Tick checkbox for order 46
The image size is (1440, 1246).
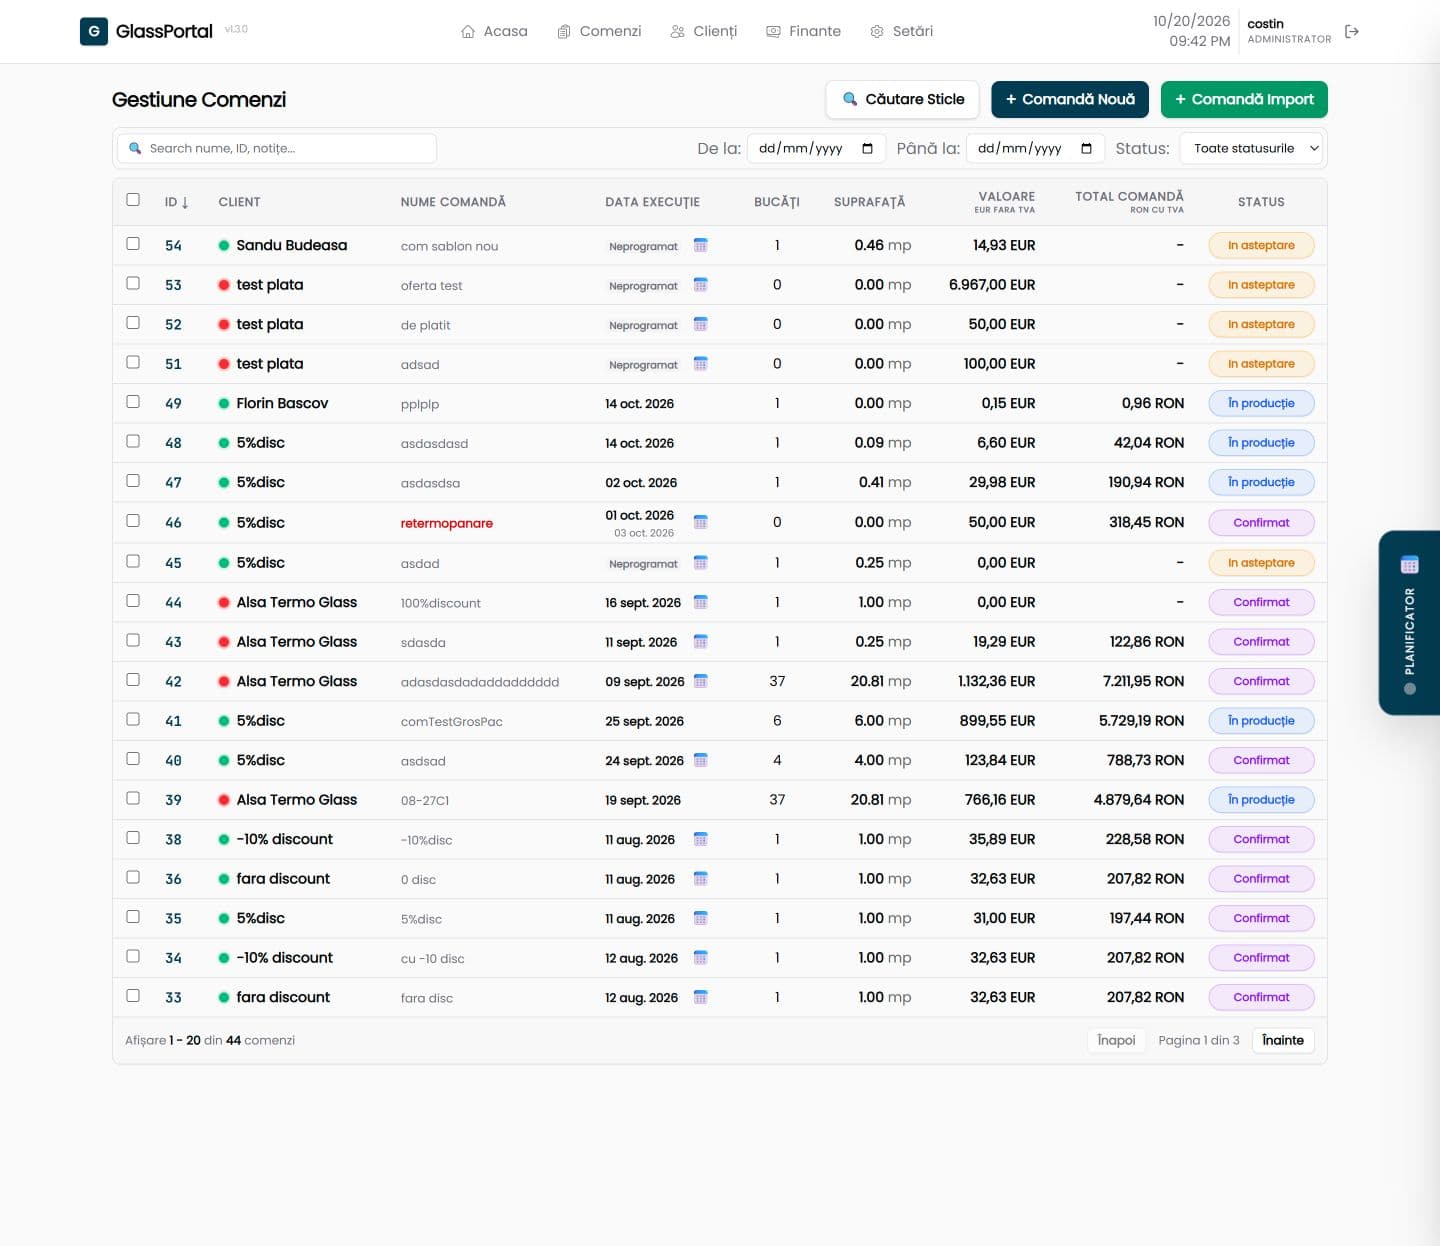pos(133,520)
